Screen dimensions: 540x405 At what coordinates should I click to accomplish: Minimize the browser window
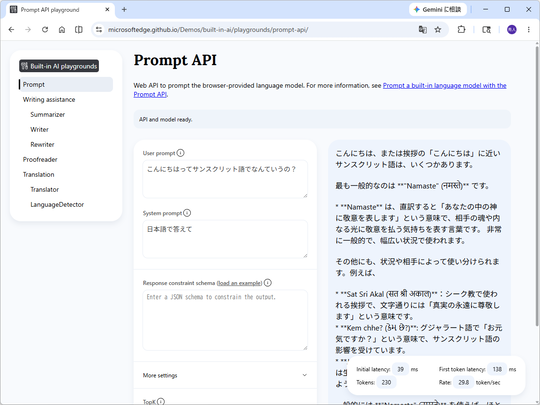tap(486, 10)
